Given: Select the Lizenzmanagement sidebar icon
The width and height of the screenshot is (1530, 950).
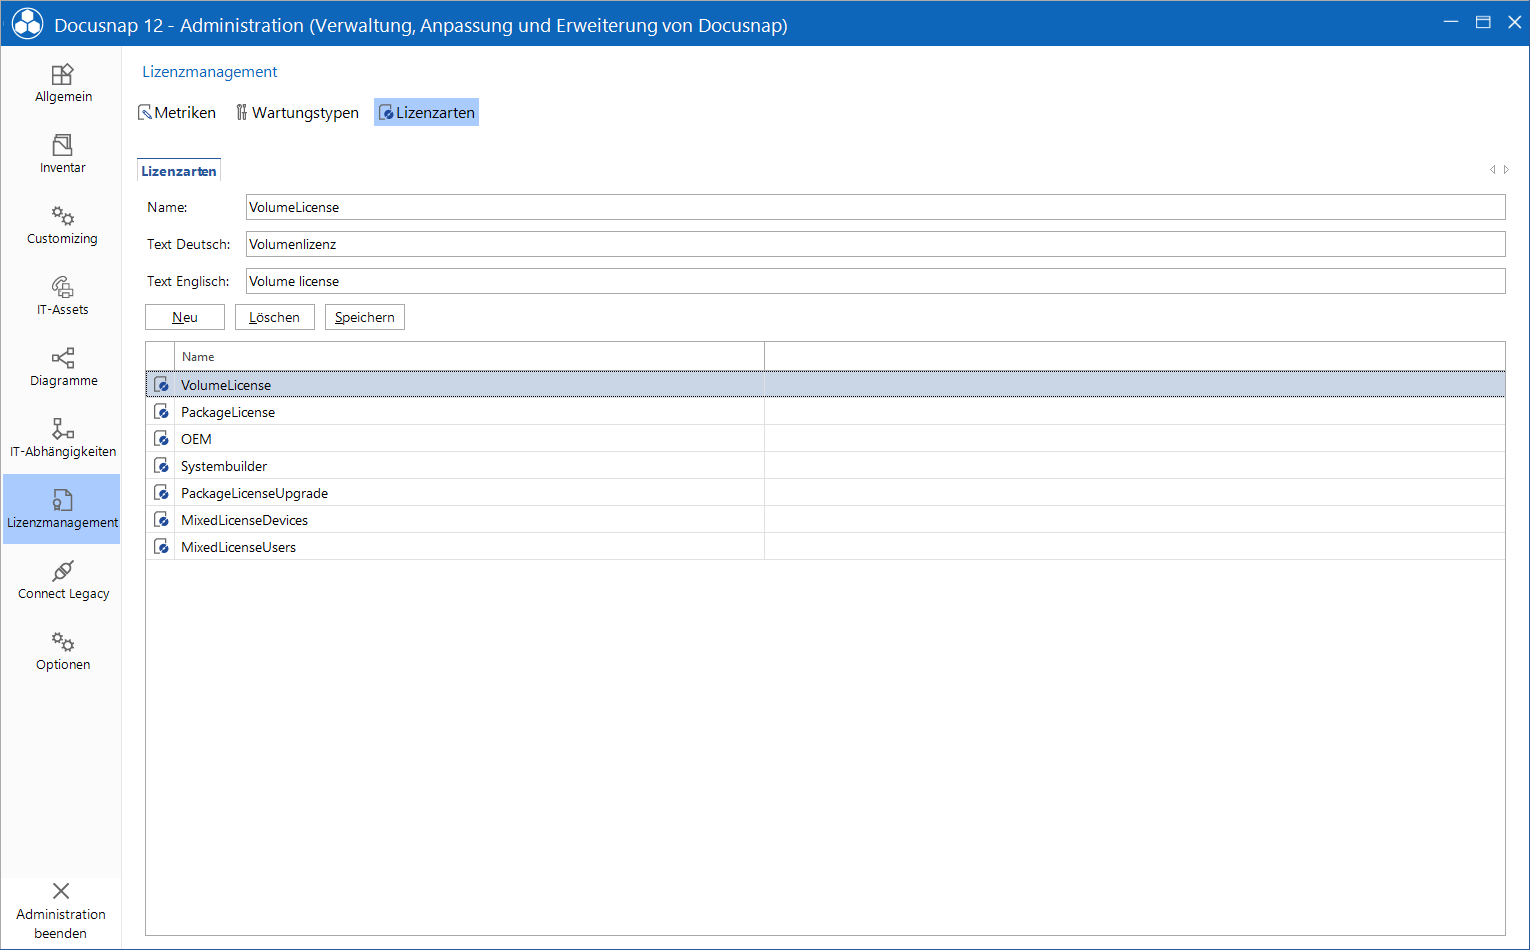Looking at the screenshot, I should click(x=62, y=500).
